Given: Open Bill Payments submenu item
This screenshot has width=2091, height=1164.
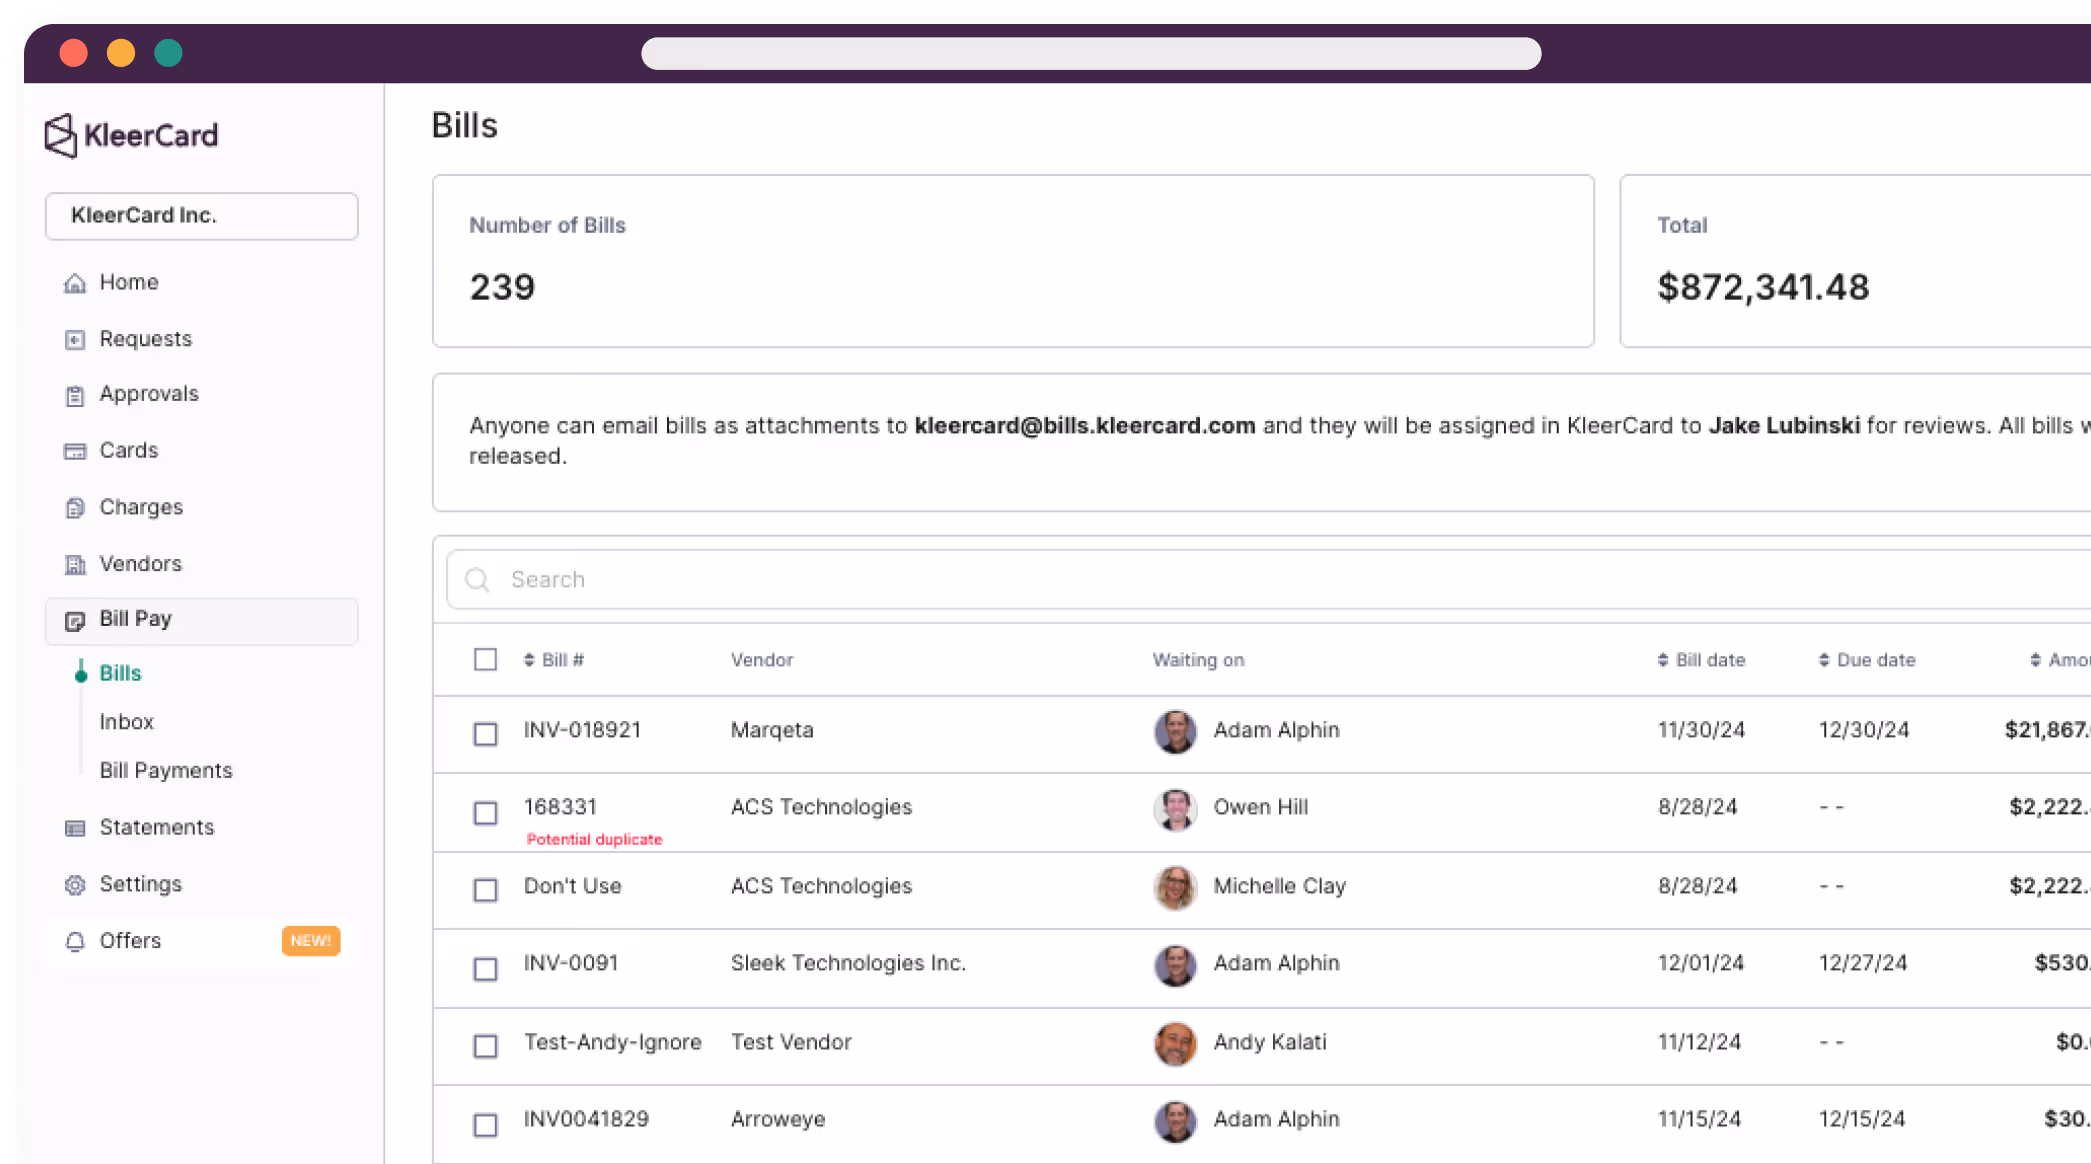Looking at the screenshot, I should coord(165,770).
